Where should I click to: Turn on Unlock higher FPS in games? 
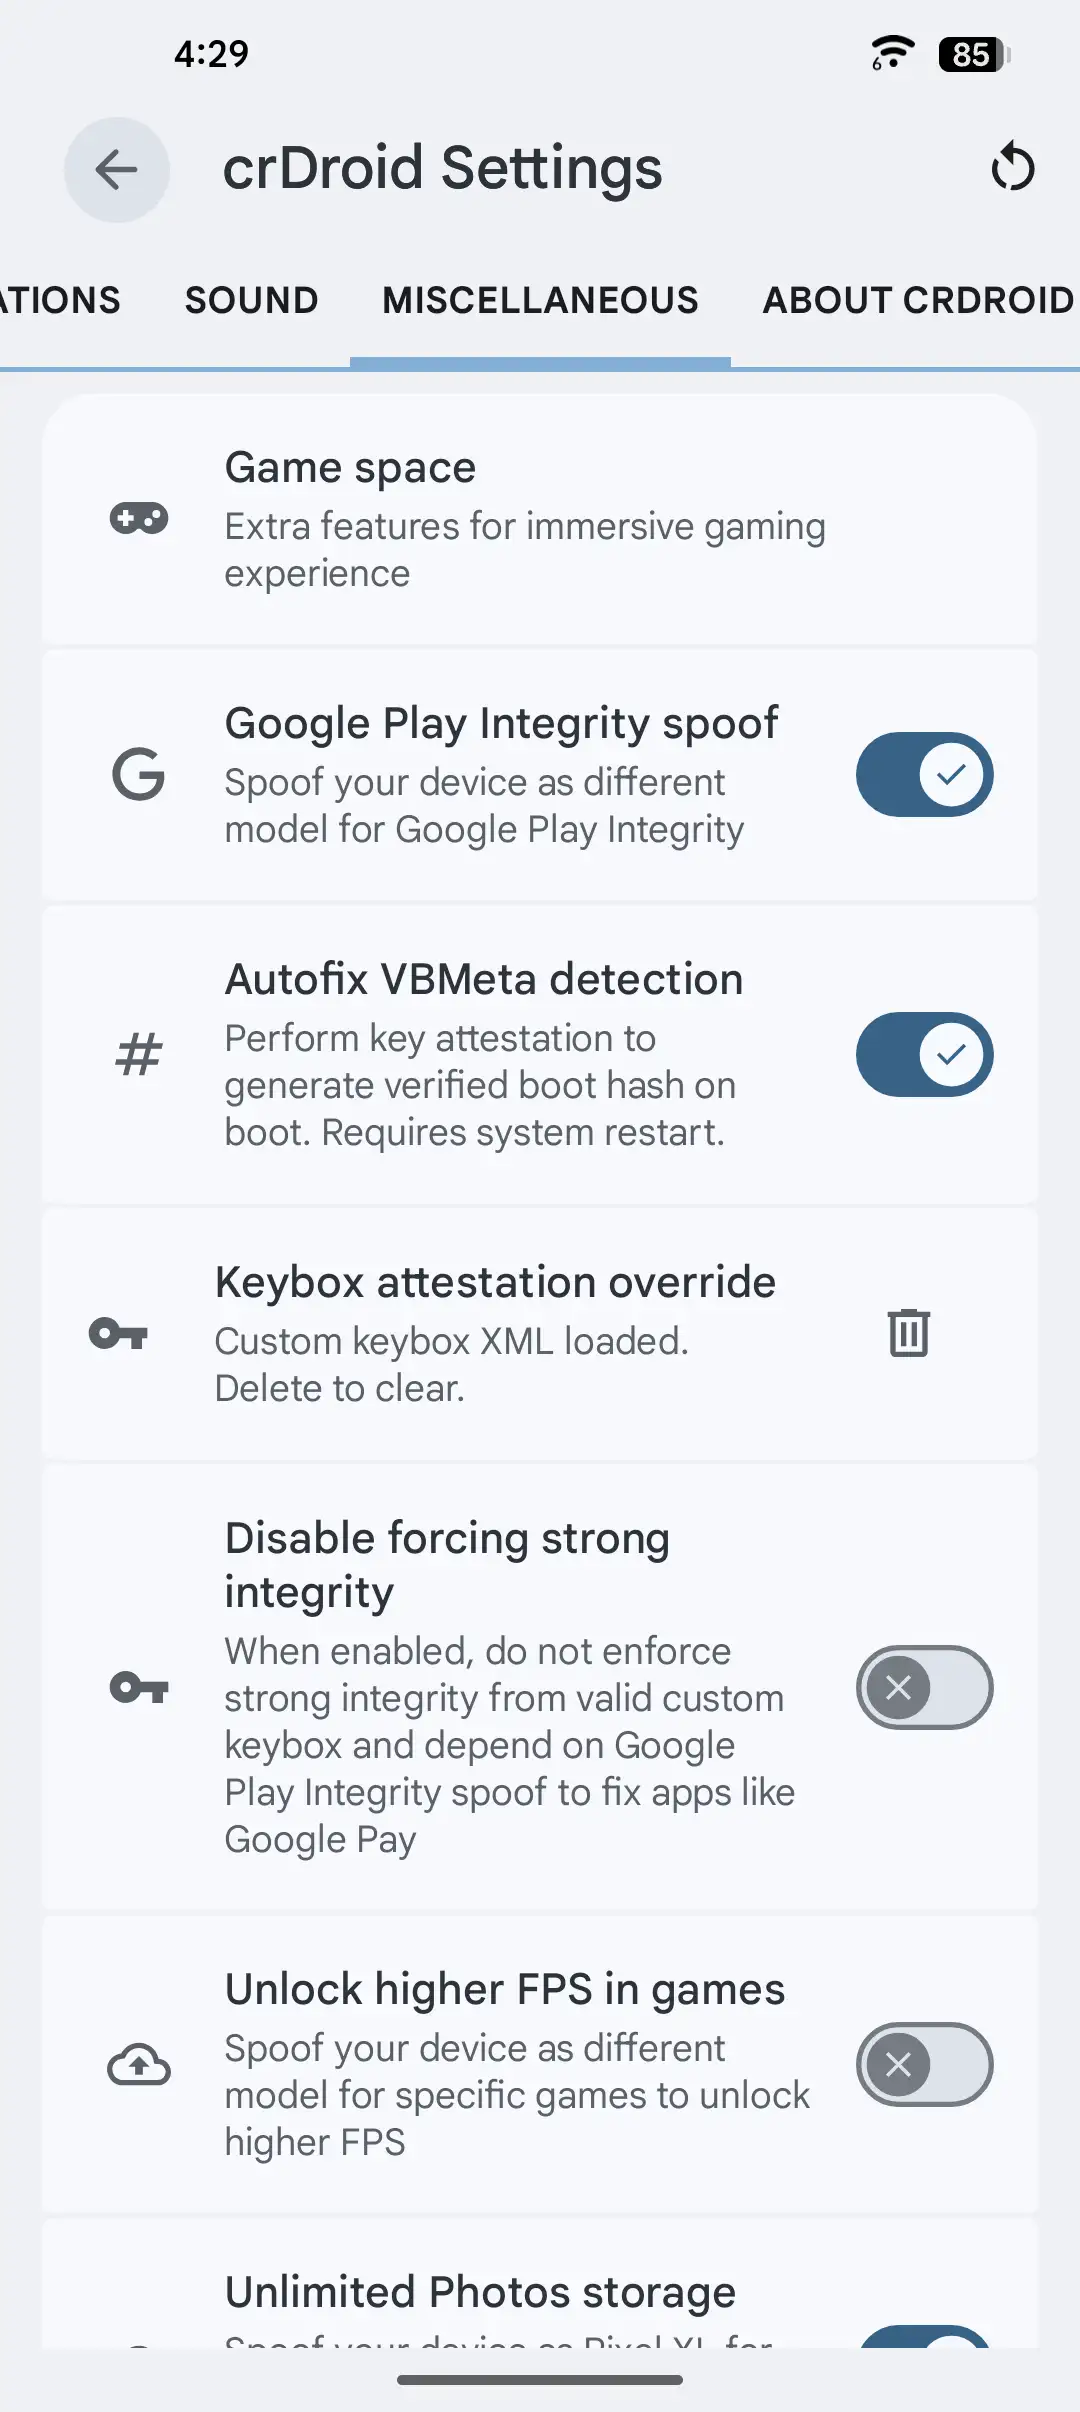pos(924,2065)
